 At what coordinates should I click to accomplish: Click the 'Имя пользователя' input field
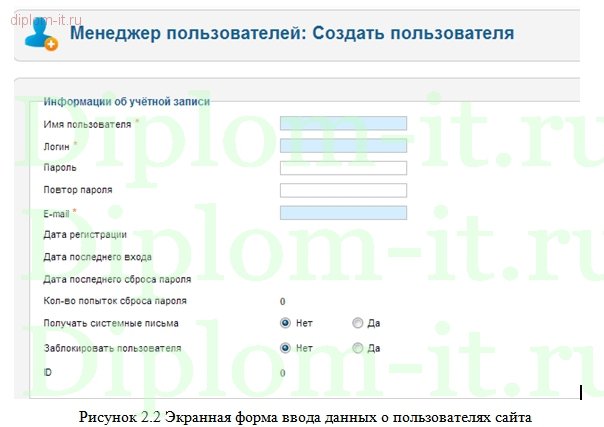coord(343,123)
